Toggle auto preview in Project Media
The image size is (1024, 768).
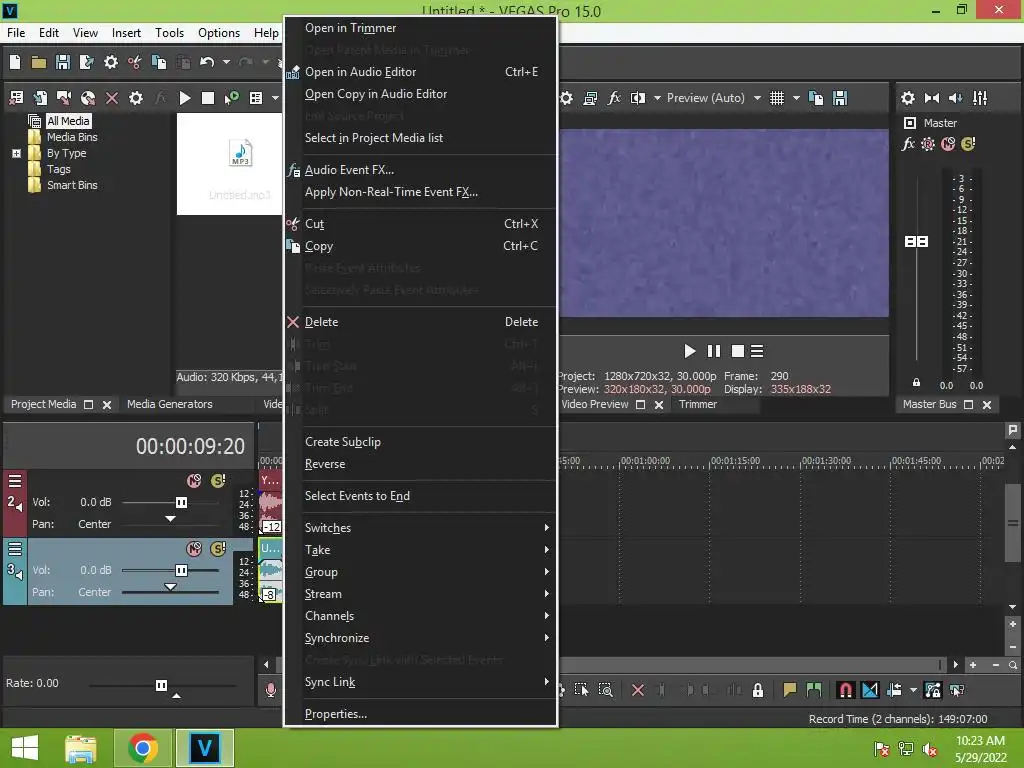[231, 98]
